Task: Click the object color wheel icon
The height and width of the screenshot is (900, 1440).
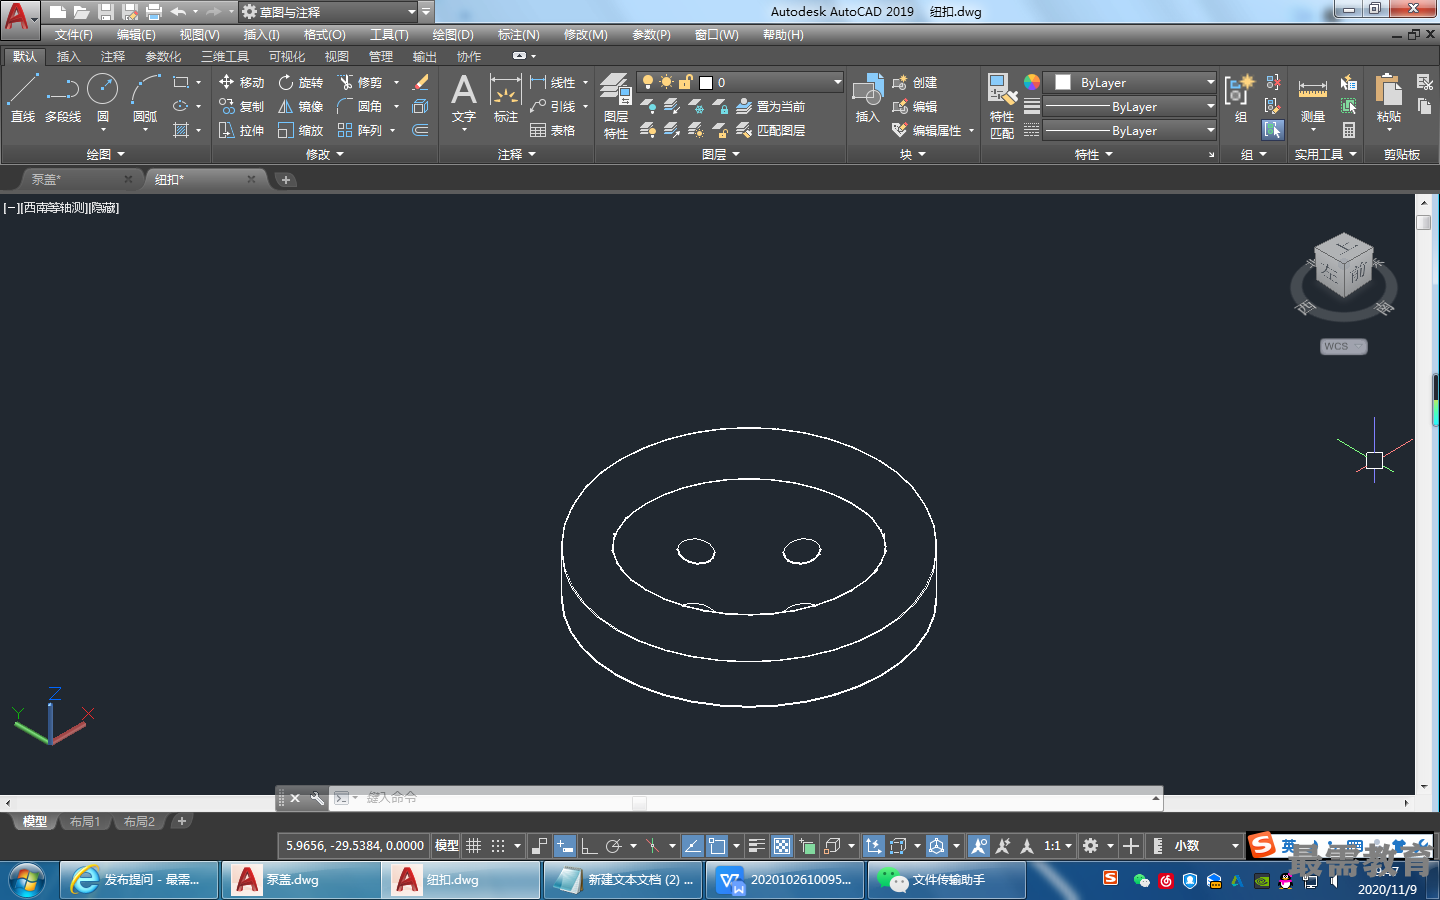Action: pos(1032,82)
